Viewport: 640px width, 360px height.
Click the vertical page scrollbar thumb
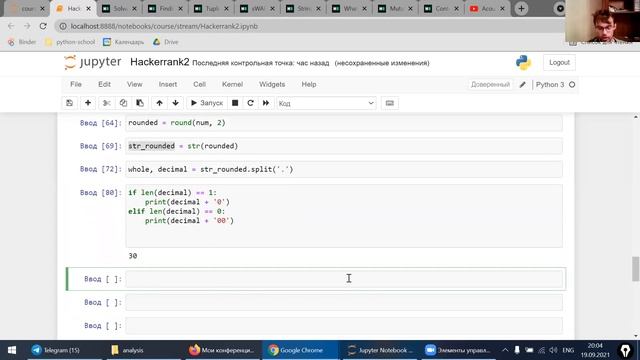[636, 269]
